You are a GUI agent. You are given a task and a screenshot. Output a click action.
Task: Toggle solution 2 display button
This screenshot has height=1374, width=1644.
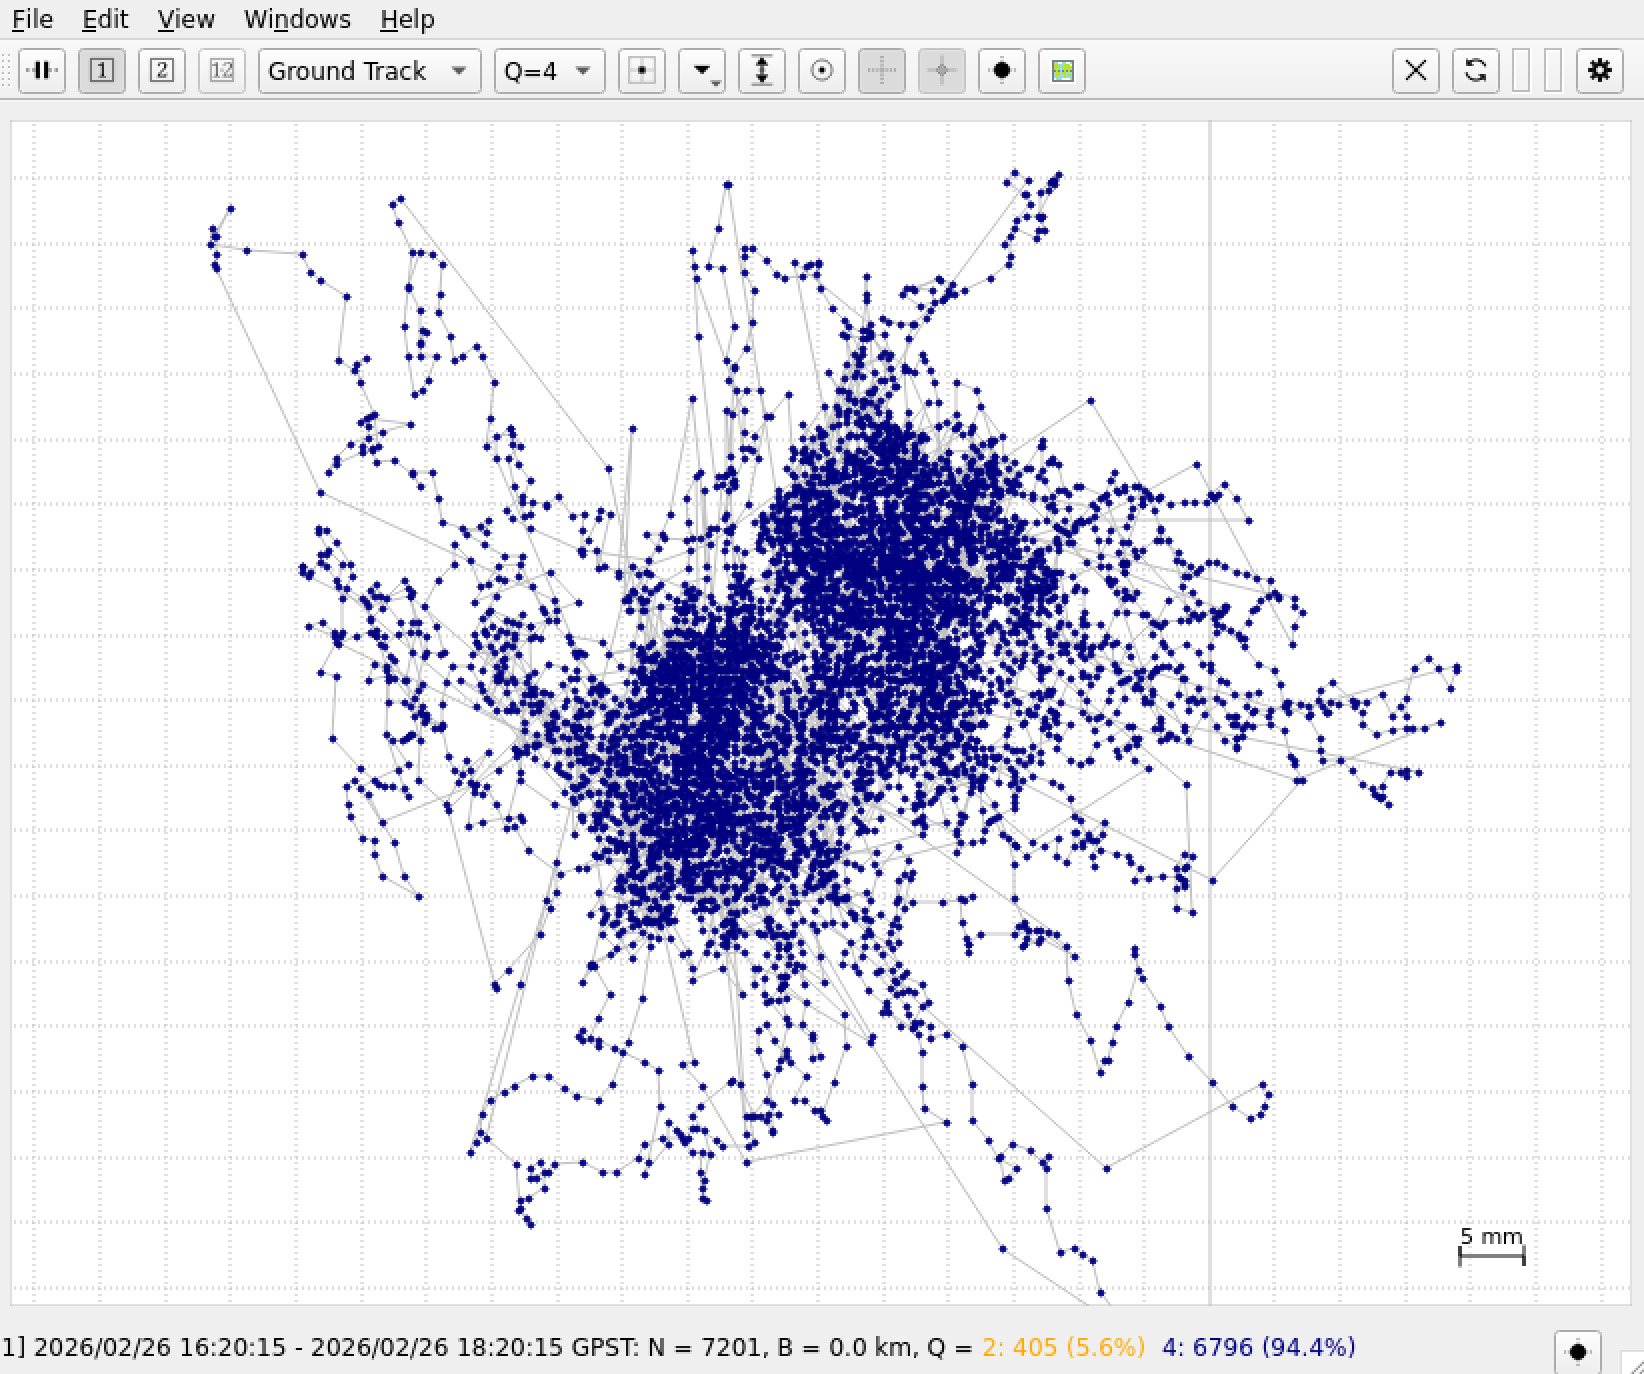click(x=162, y=71)
